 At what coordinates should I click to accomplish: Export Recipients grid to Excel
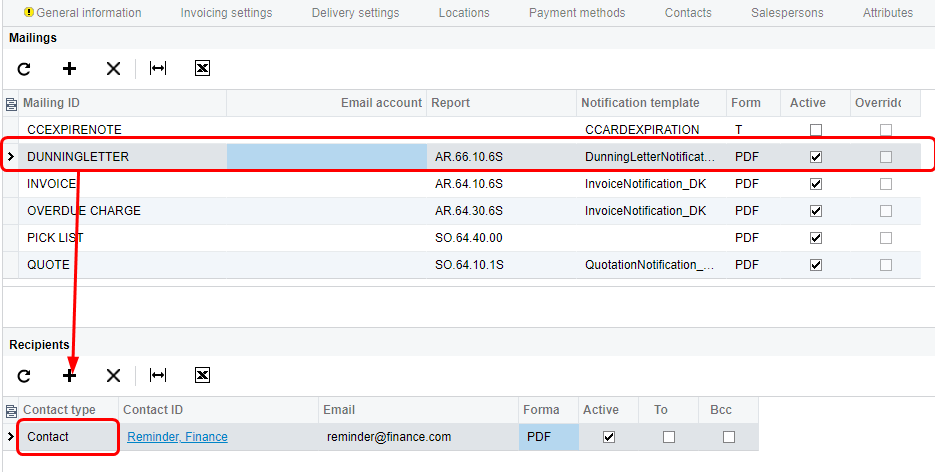point(203,375)
